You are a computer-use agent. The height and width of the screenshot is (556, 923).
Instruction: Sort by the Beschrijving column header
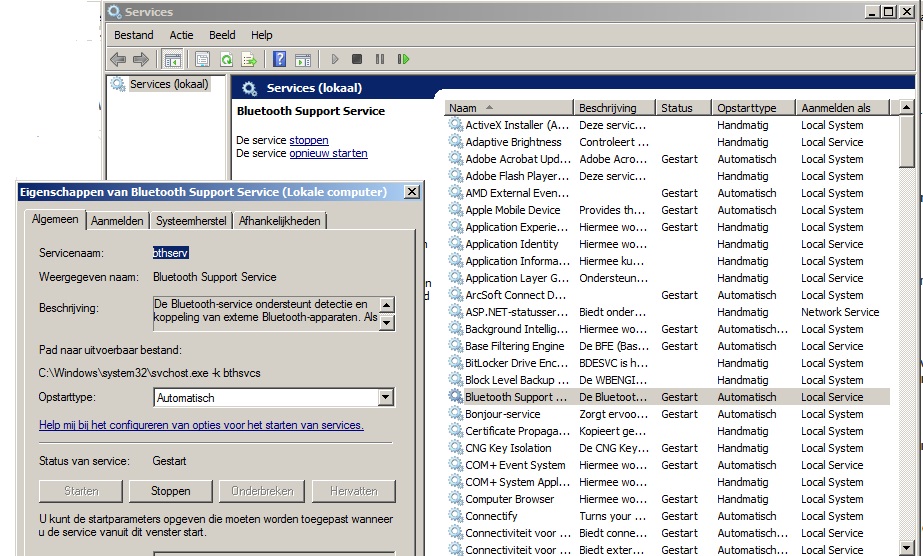pyautogui.click(x=614, y=108)
